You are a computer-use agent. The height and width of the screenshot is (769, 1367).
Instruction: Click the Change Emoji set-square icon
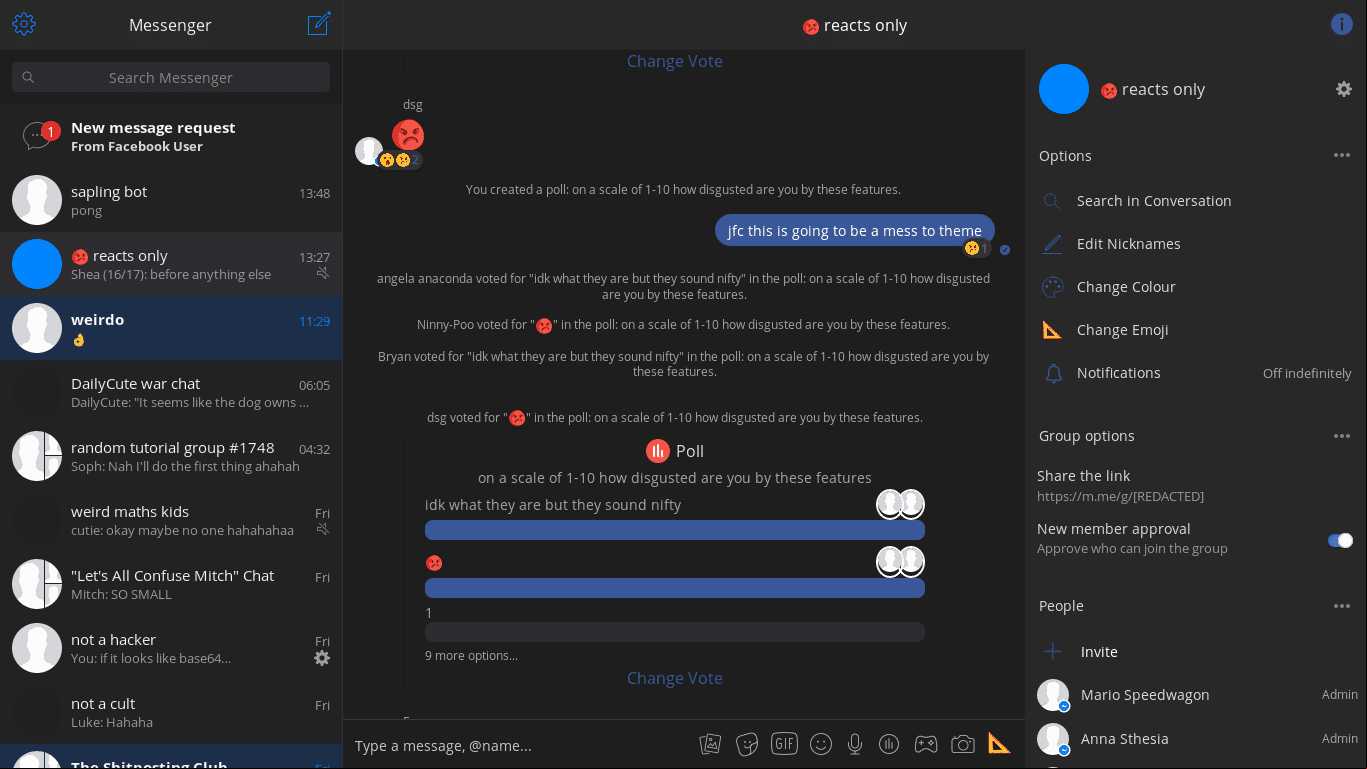coord(1052,330)
